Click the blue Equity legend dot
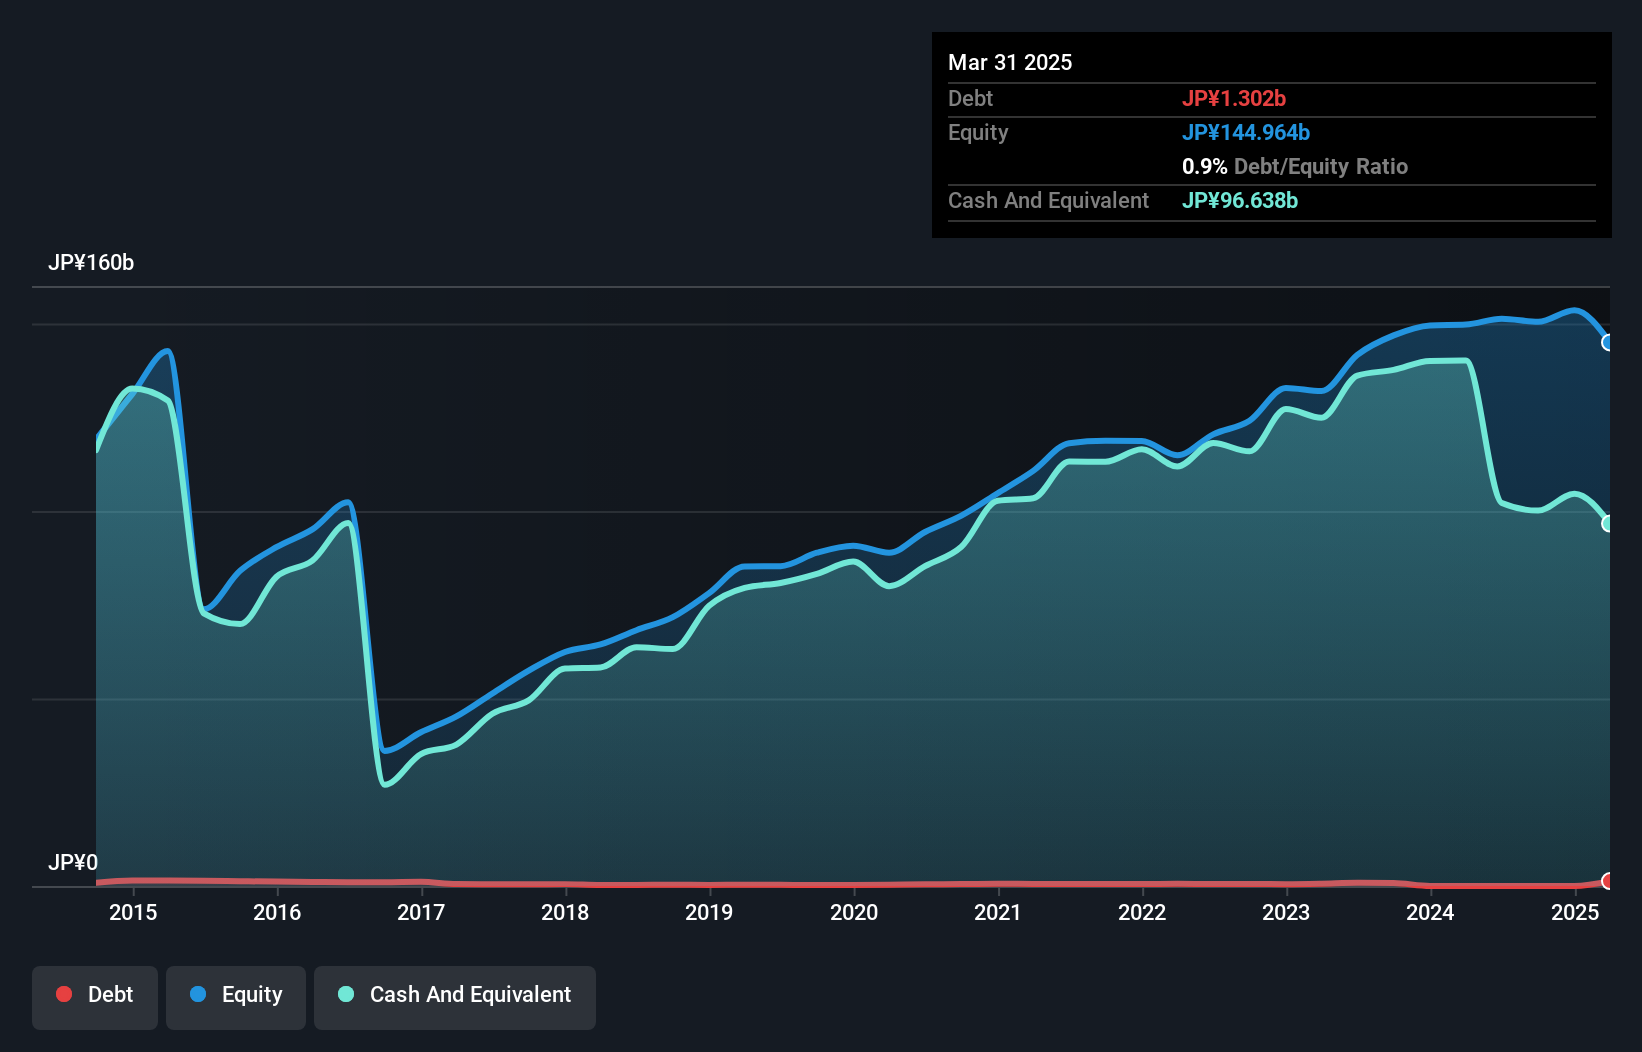 [x=198, y=994]
